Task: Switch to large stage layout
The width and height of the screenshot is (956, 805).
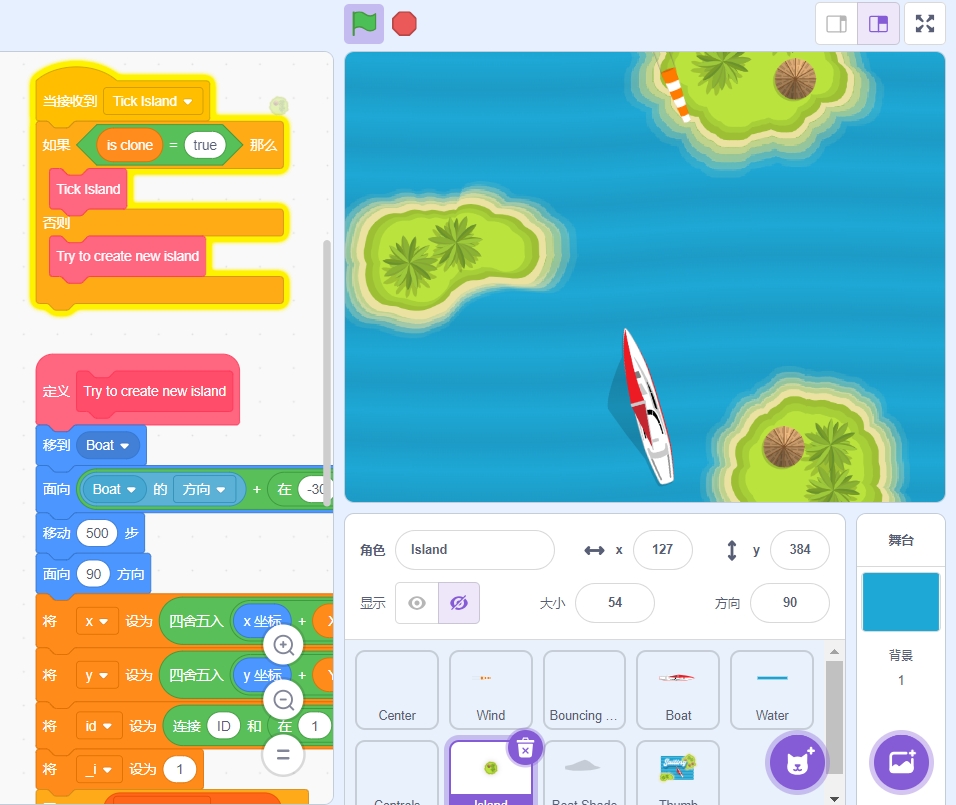Action: click(878, 24)
